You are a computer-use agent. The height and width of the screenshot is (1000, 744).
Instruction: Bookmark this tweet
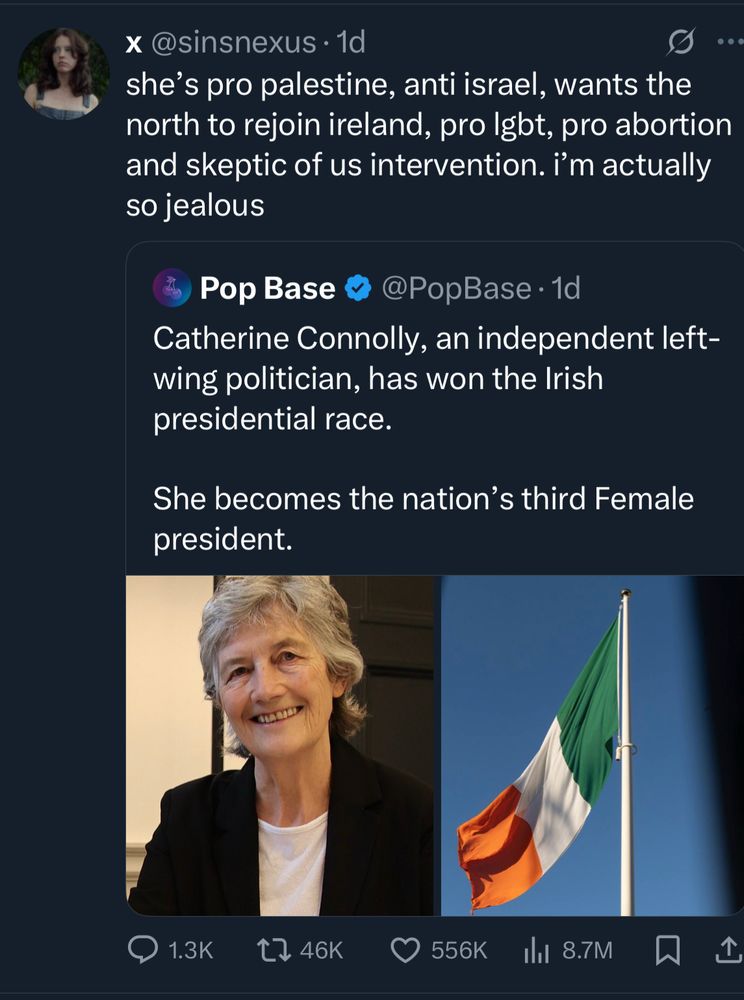tap(666, 948)
